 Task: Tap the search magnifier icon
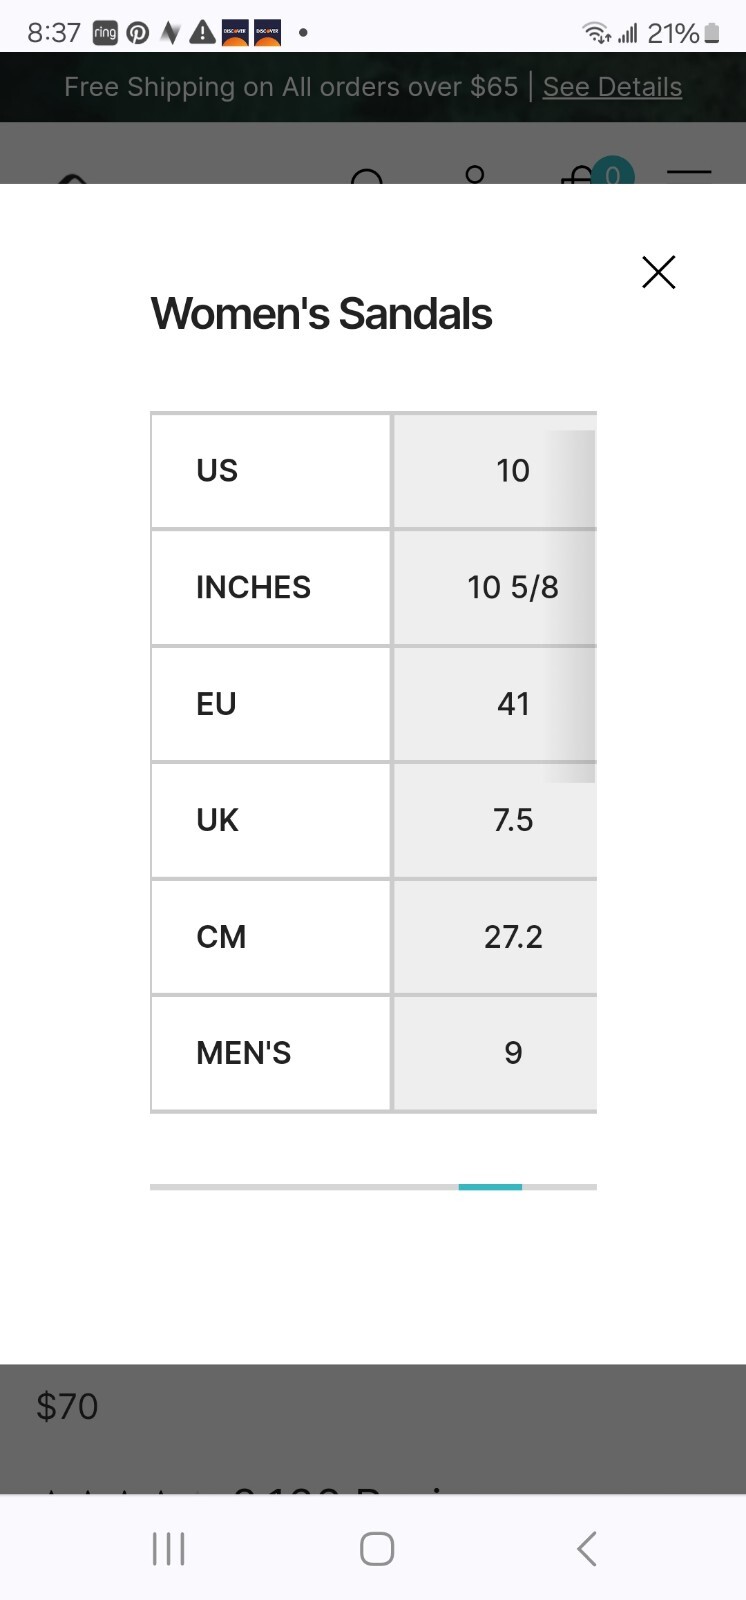click(x=367, y=177)
